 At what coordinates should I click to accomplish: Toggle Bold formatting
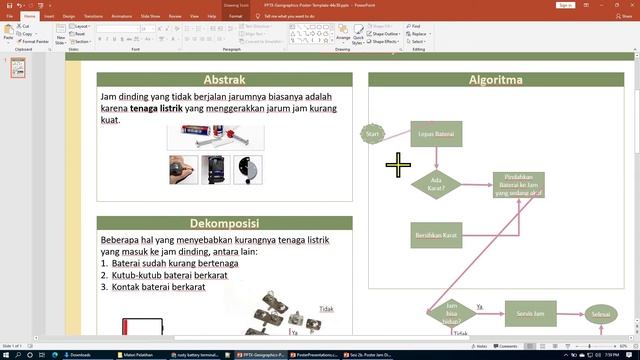[100, 39]
